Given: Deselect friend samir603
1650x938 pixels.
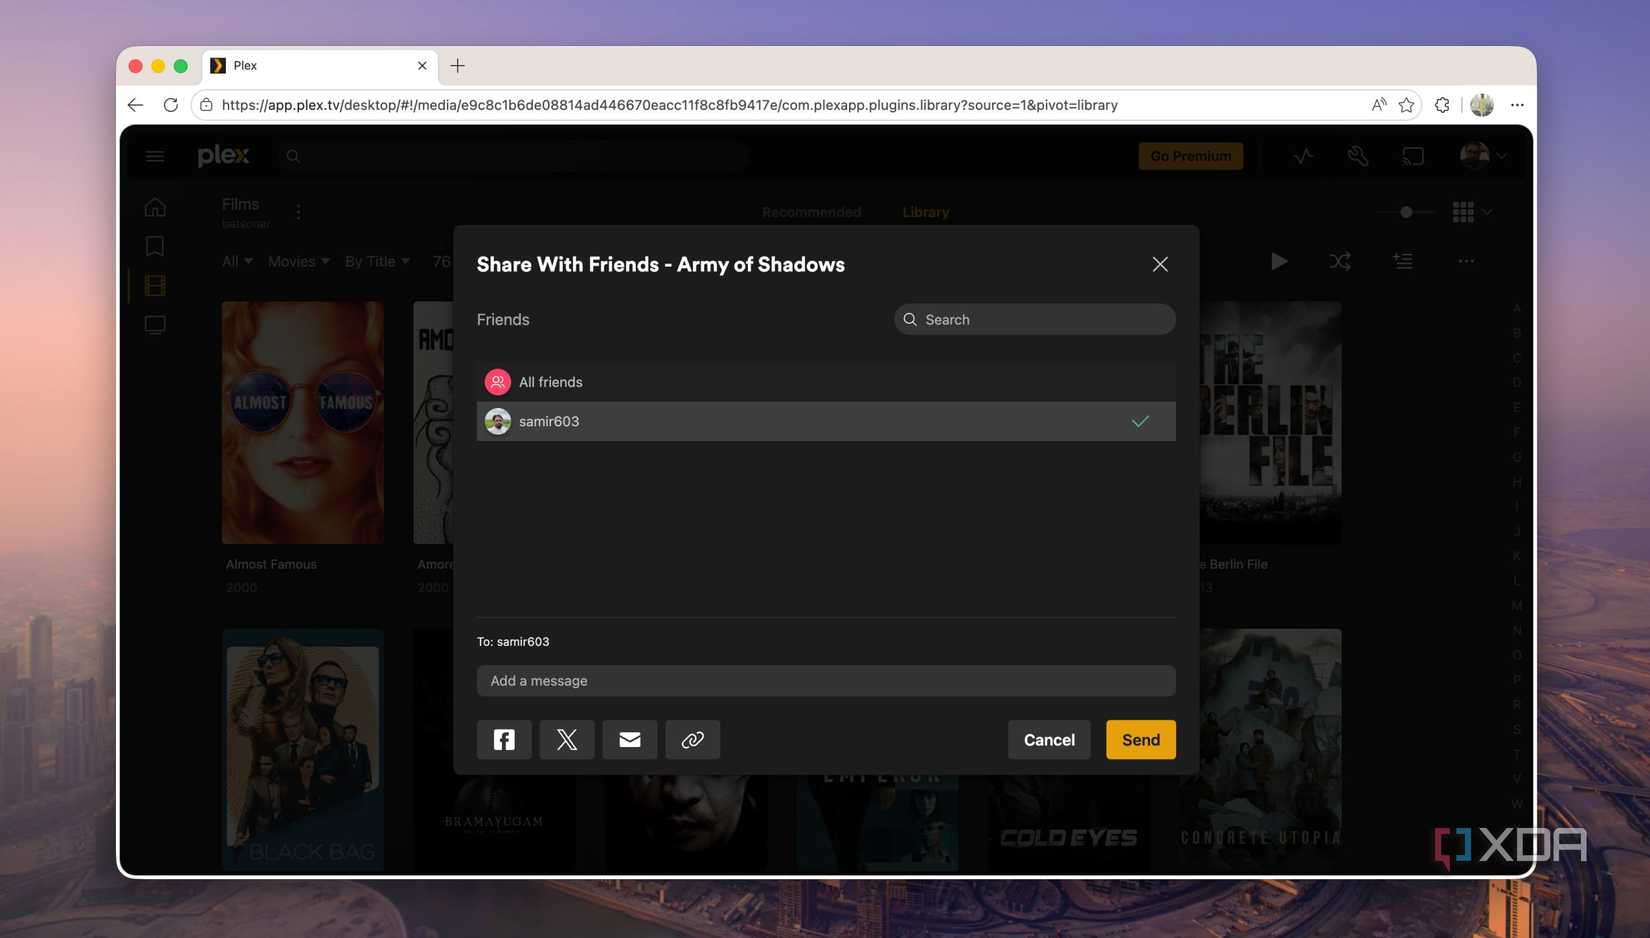Looking at the screenshot, I should coord(826,421).
